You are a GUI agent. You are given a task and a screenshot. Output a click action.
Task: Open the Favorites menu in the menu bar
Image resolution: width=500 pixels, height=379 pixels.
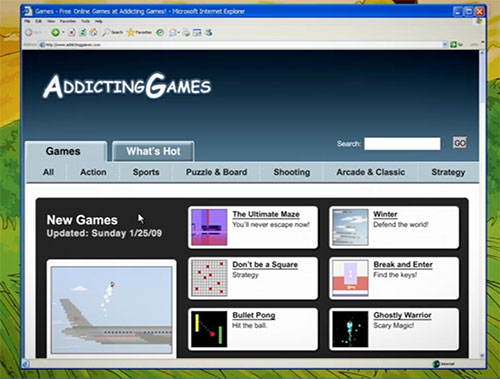pos(68,21)
